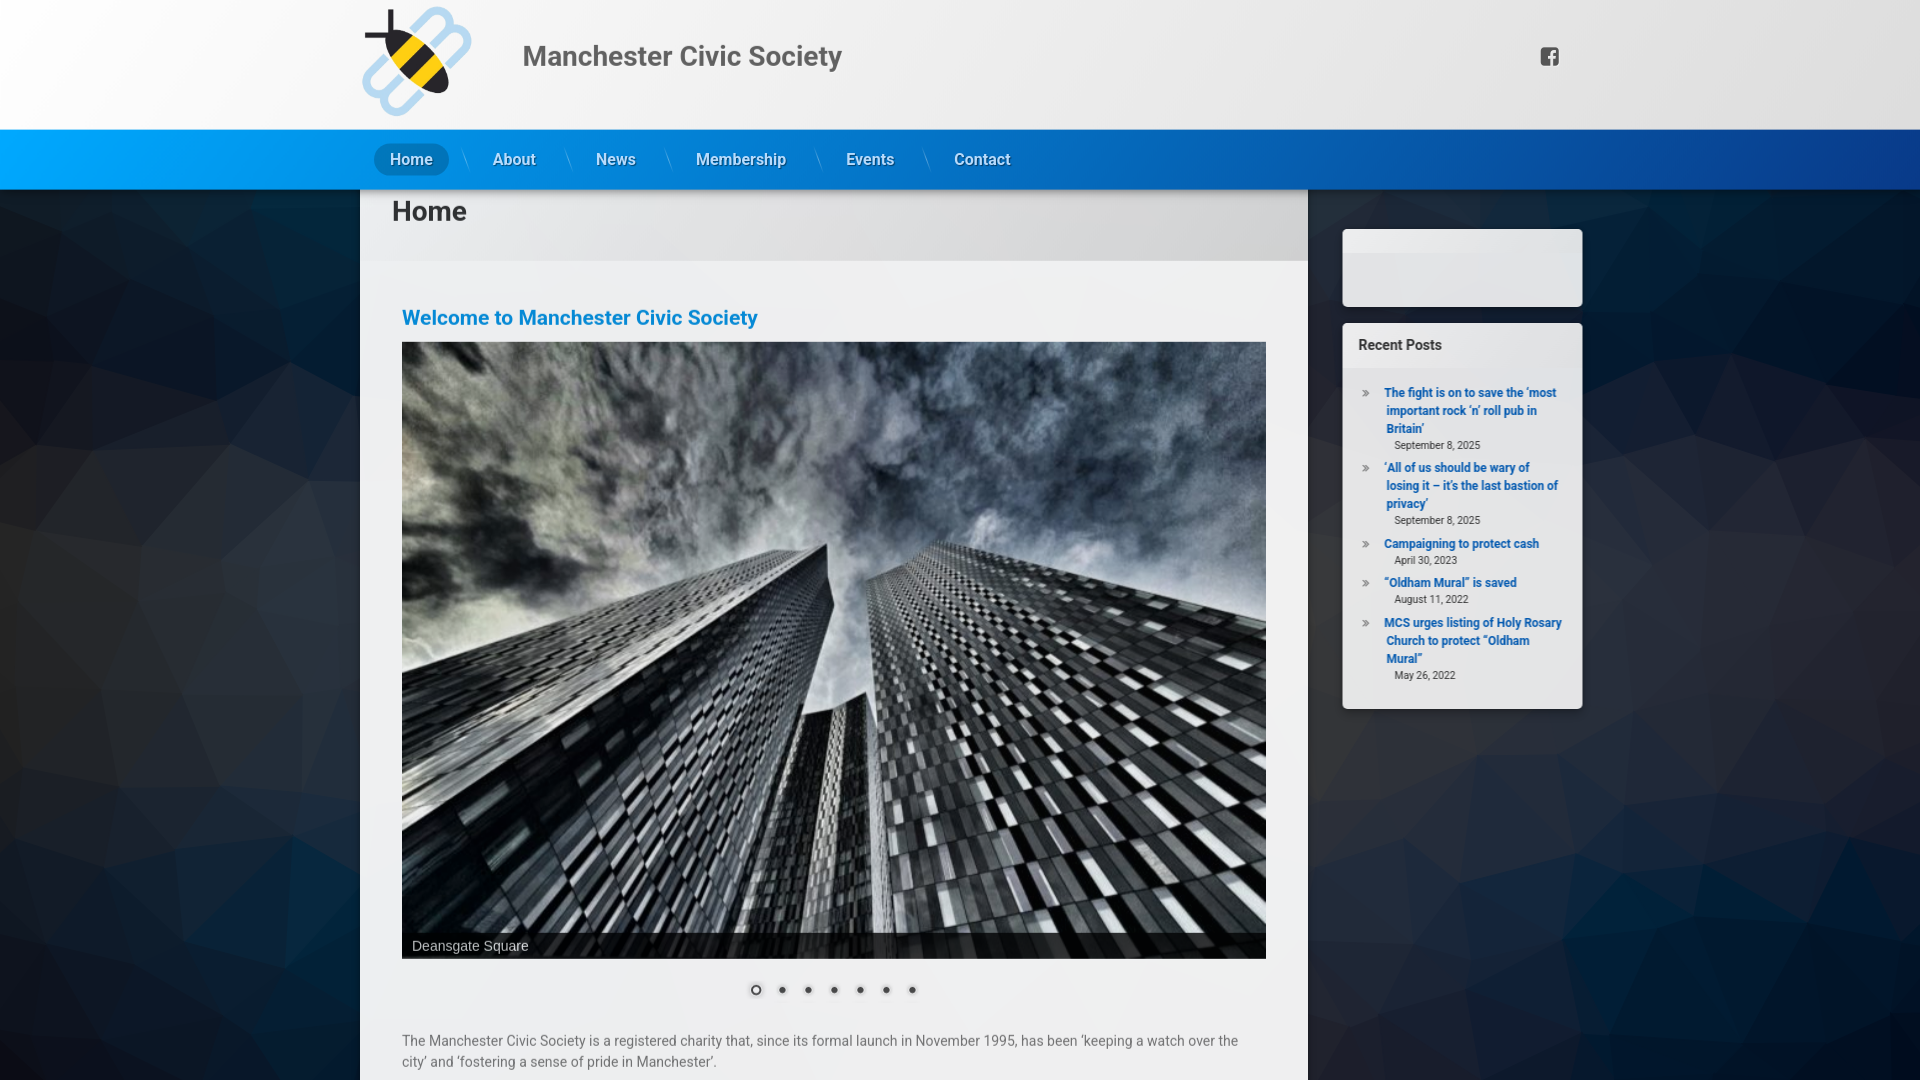Click the Manchester Civic Society site title
Image resolution: width=1920 pixels, height=1080 pixels.
tap(682, 57)
